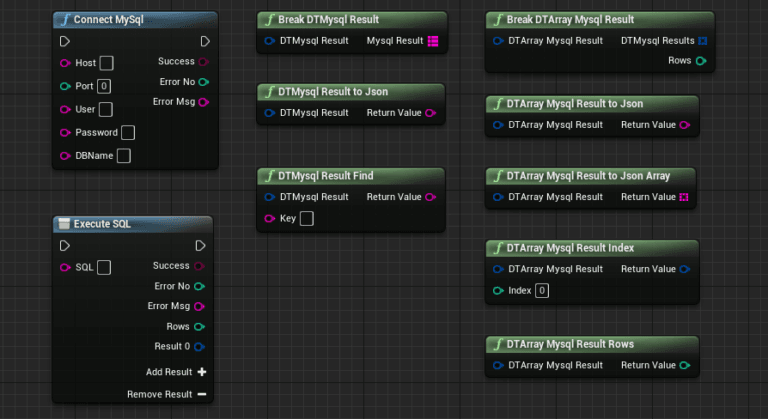The image size is (768, 419).
Task: Click the Connect MySql execution output pin
Action: (205, 41)
